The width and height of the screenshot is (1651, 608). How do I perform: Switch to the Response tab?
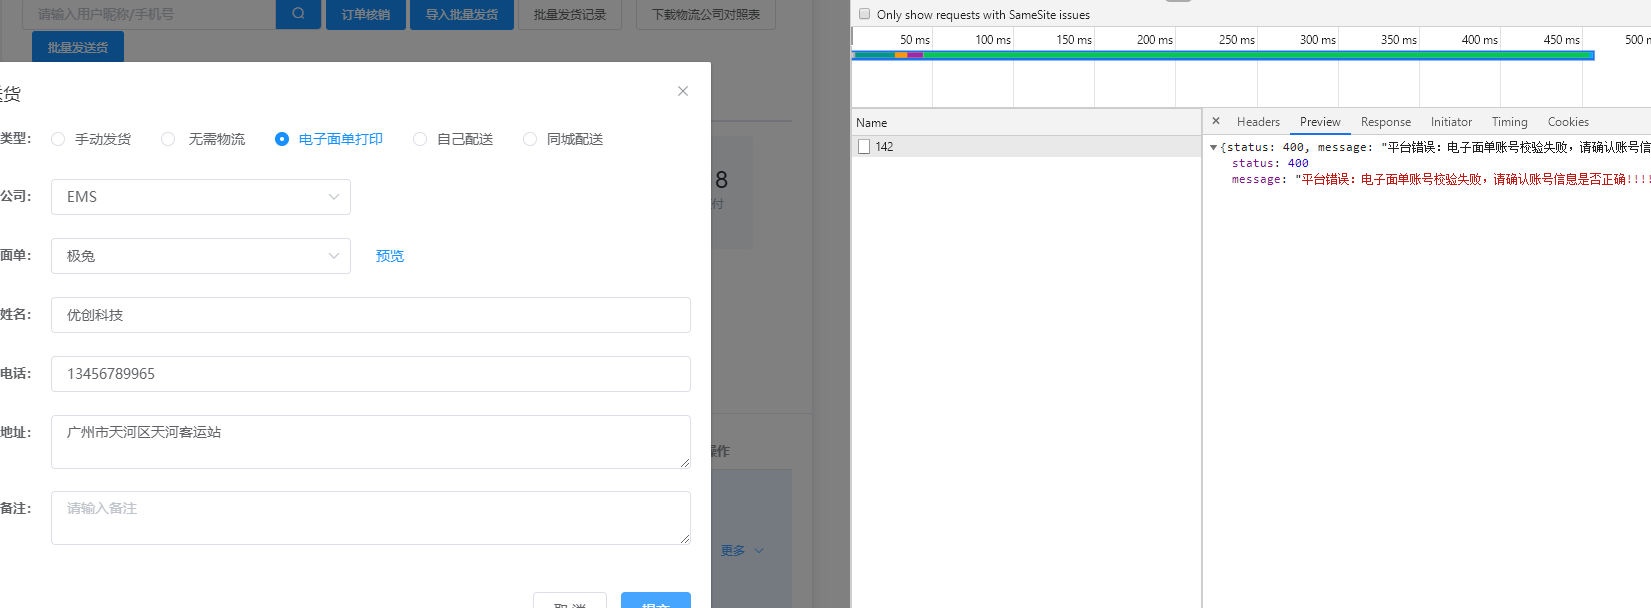coord(1386,122)
